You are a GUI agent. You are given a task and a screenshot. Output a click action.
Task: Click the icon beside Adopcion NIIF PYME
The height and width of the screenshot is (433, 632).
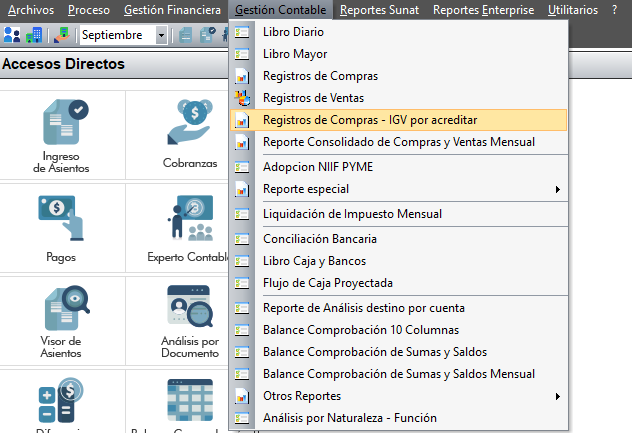pos(242,167)
